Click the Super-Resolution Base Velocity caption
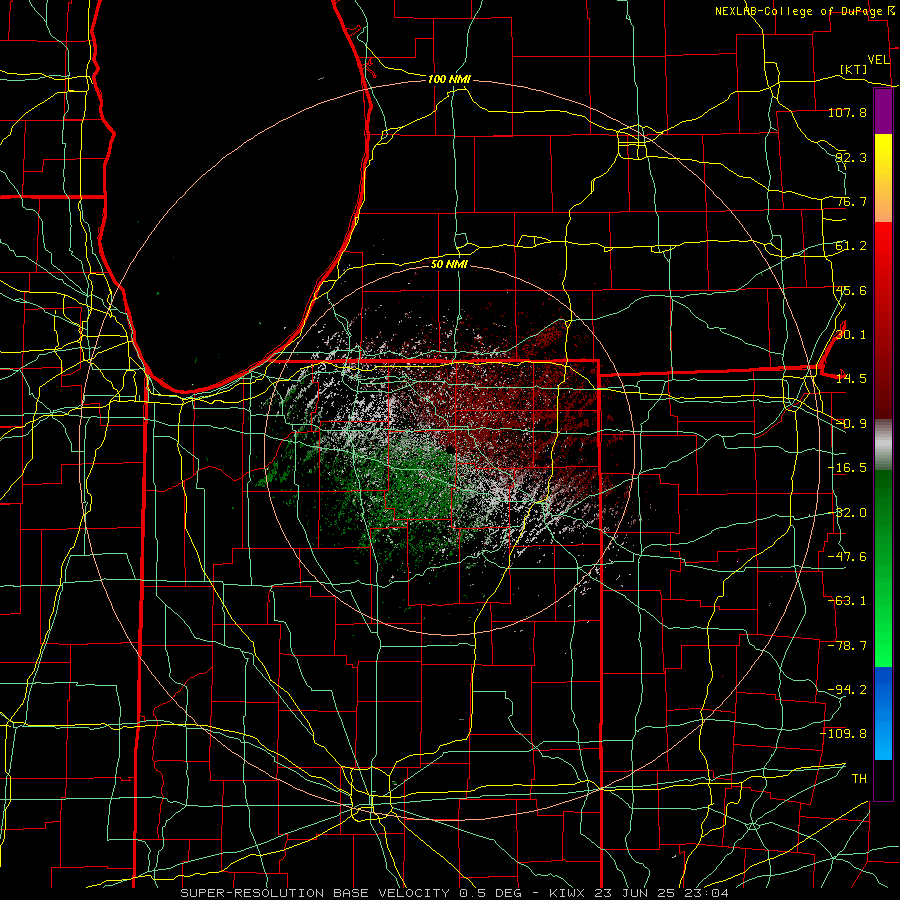Image resolution: width=900 pixels, height=900 pixels. point(455,893)
